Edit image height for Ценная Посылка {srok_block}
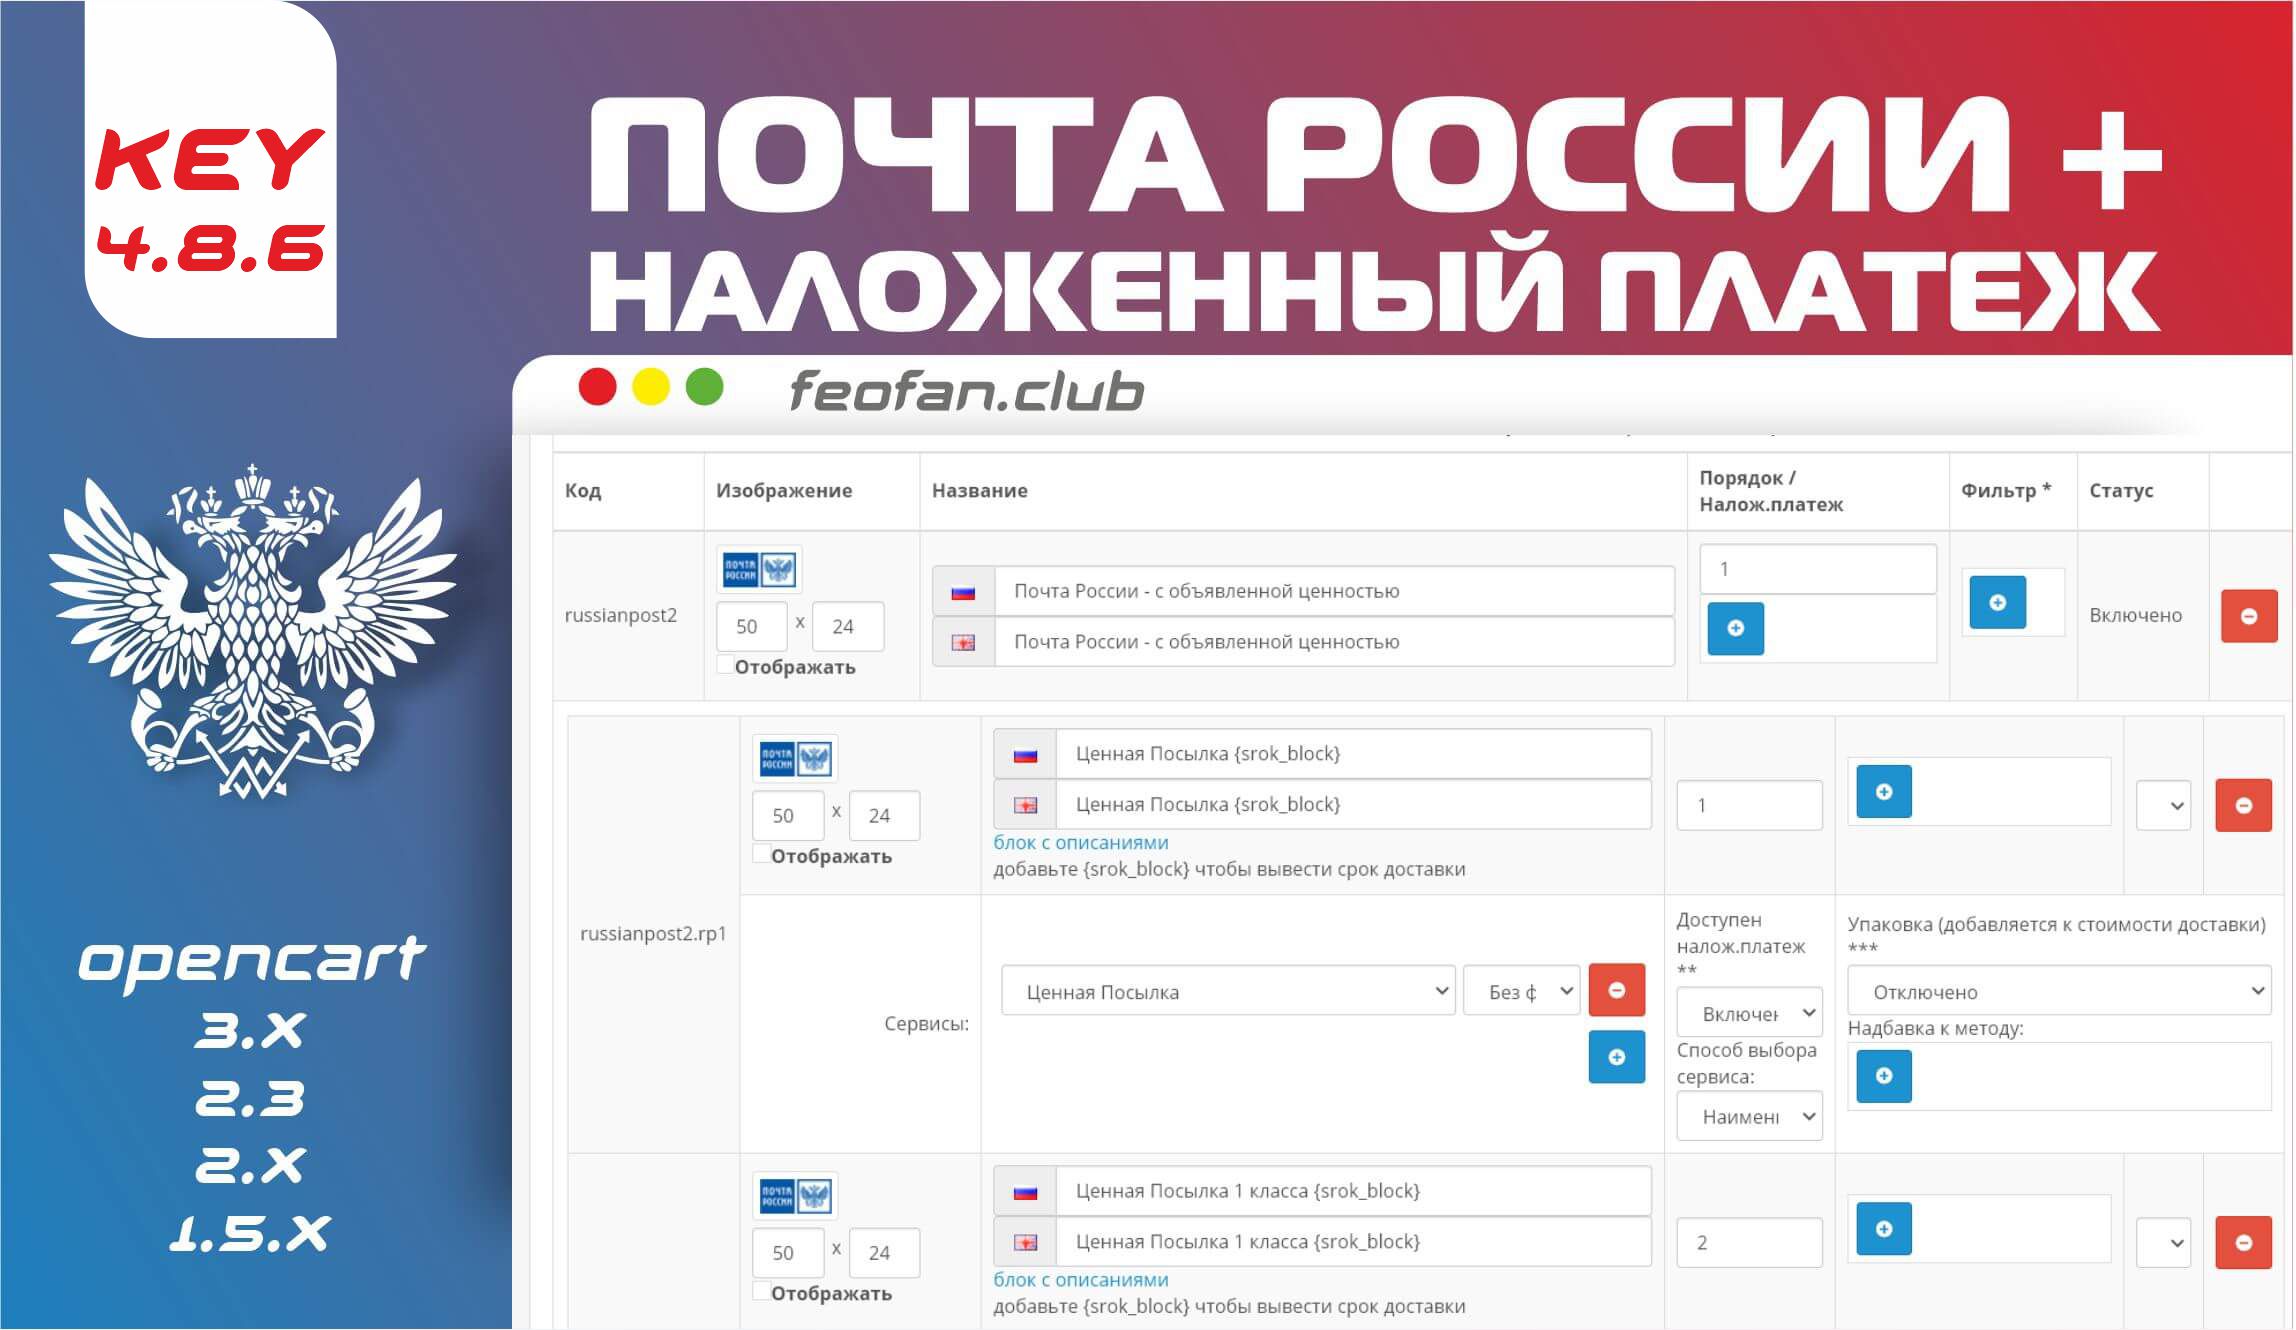The width and height of the screenshot is (2296, 1330). tap(884, 816)
